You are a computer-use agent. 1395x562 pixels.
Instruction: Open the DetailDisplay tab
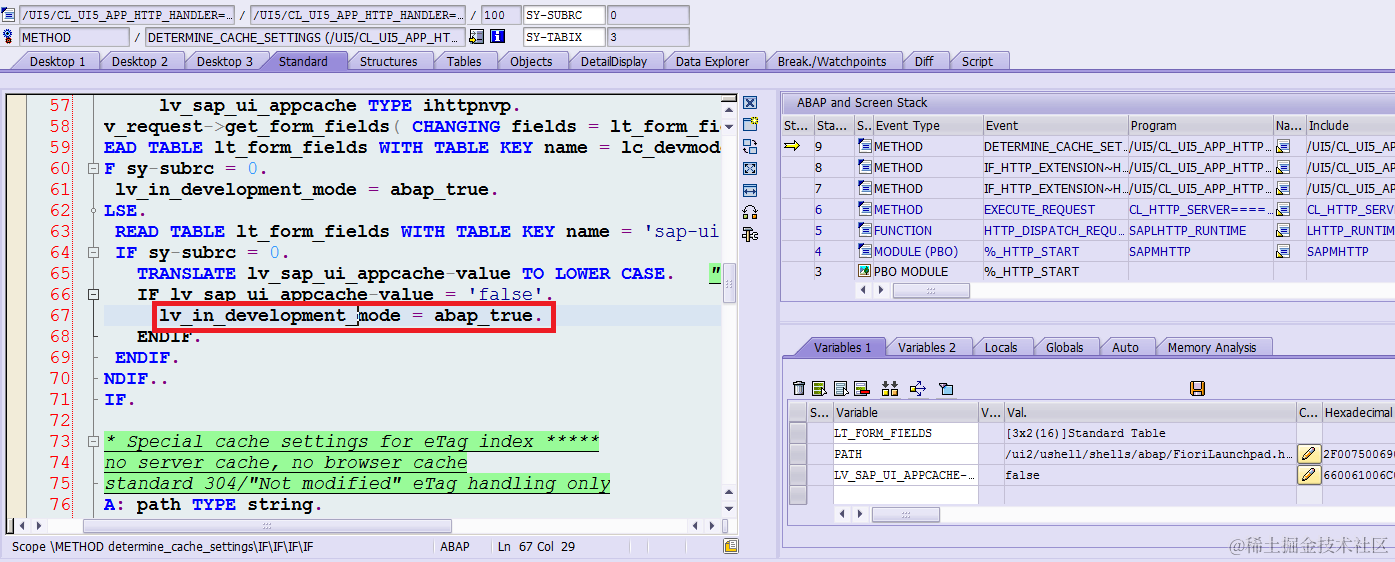point(614,61)
